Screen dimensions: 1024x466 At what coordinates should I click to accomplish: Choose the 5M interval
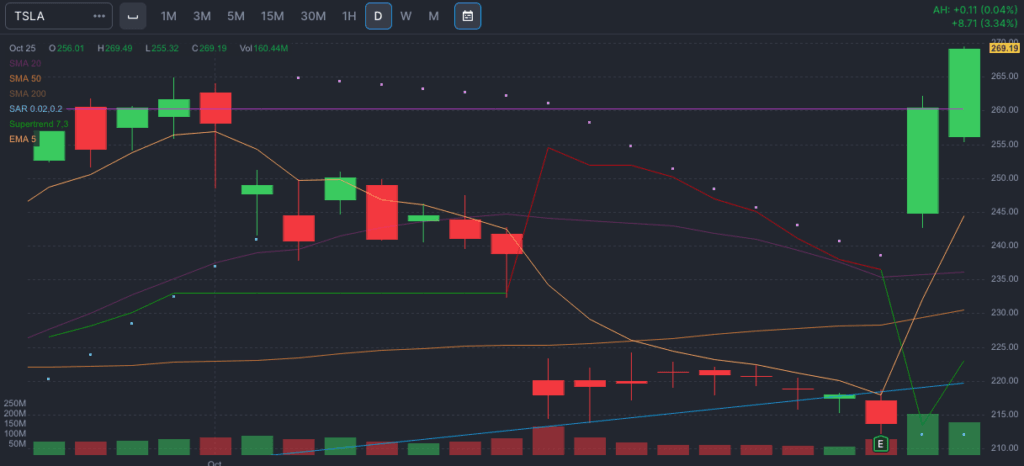(235, 16)
